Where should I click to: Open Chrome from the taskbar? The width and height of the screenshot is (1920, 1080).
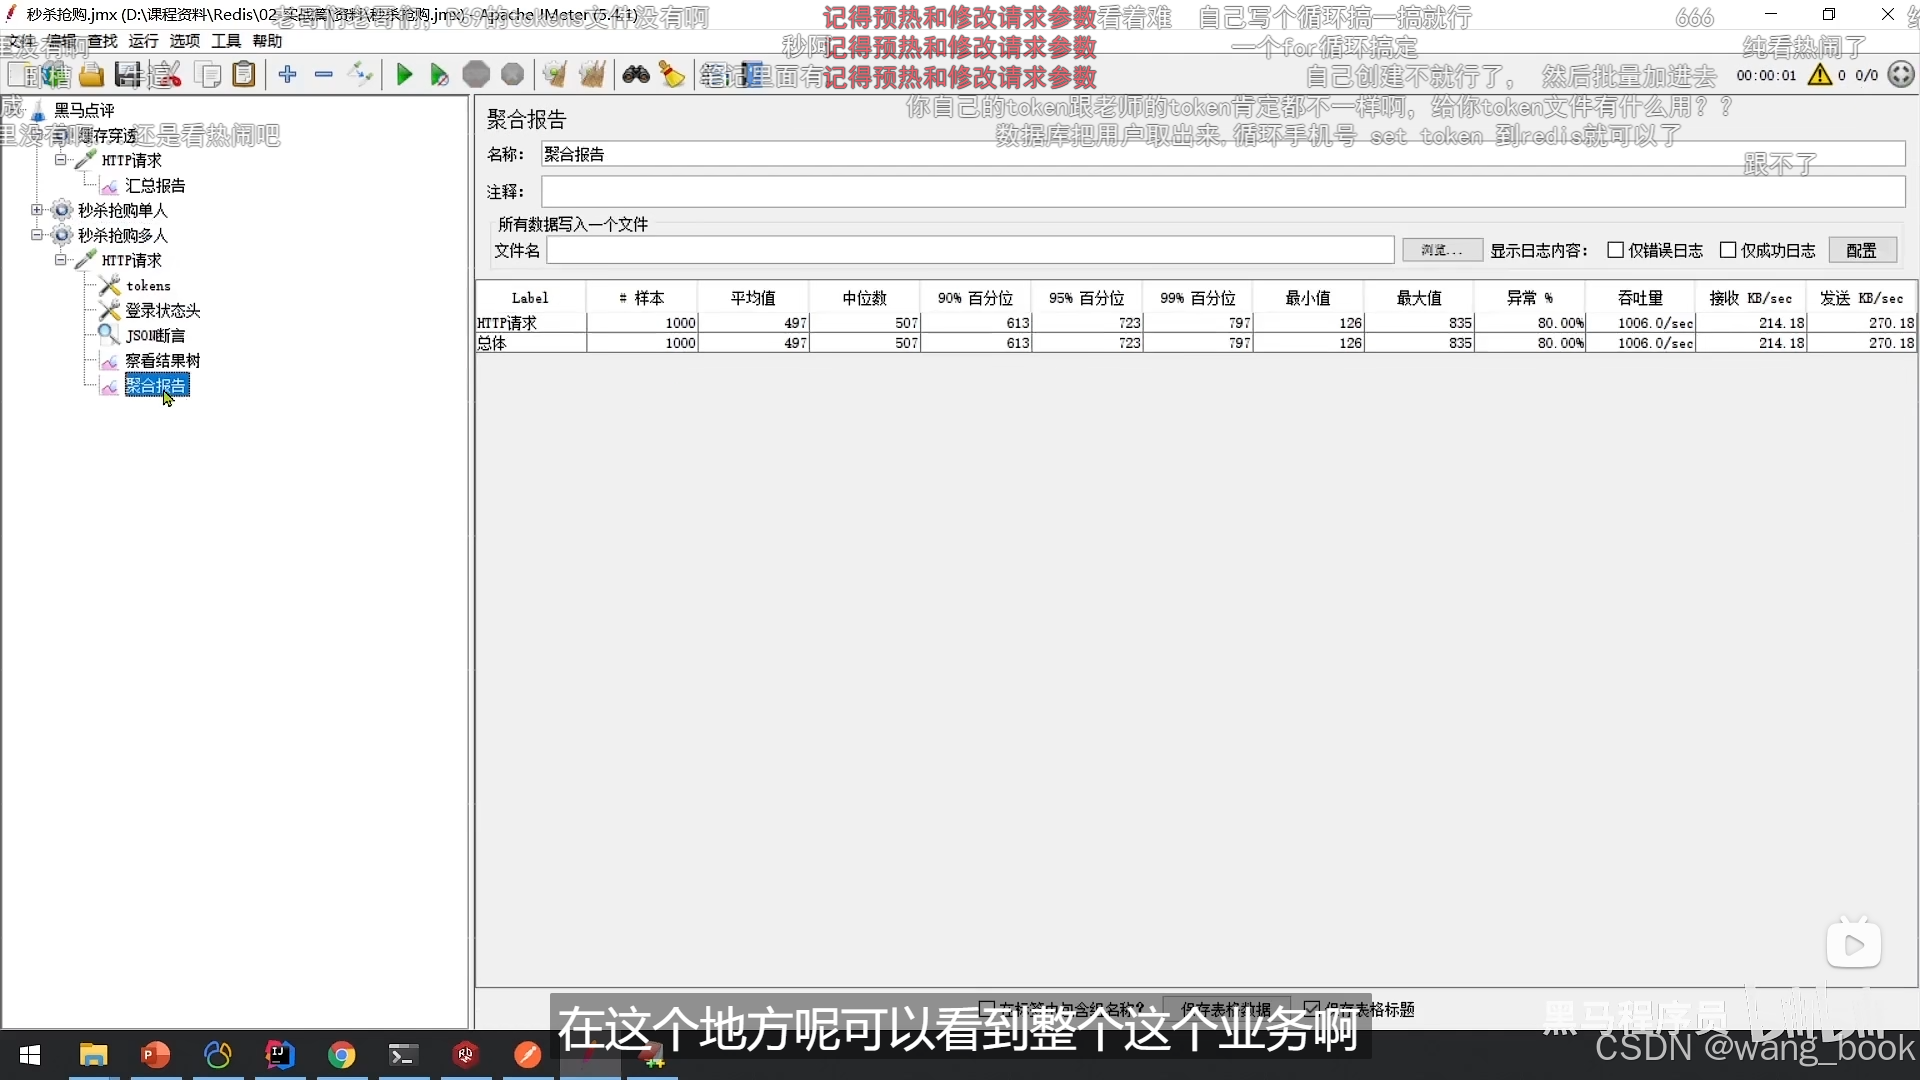point(342,1055)
